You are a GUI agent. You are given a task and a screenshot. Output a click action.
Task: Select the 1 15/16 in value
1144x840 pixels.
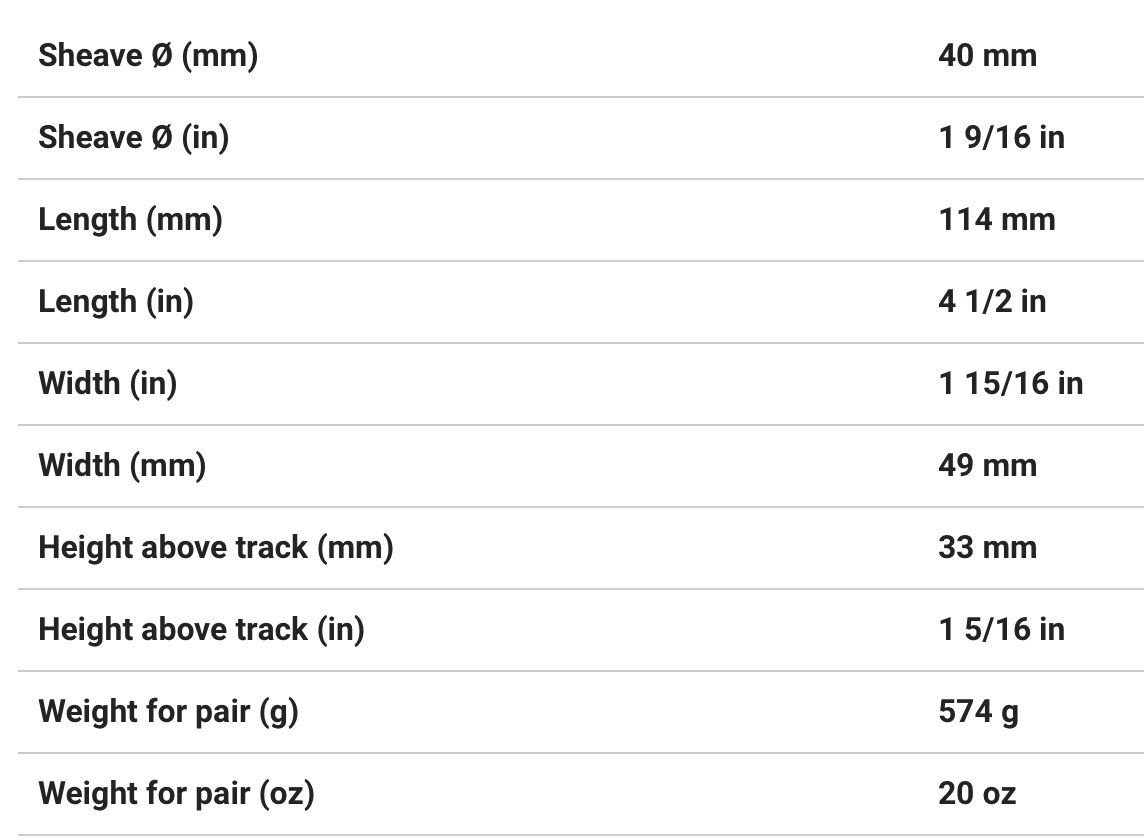(x=1010, y=384)
